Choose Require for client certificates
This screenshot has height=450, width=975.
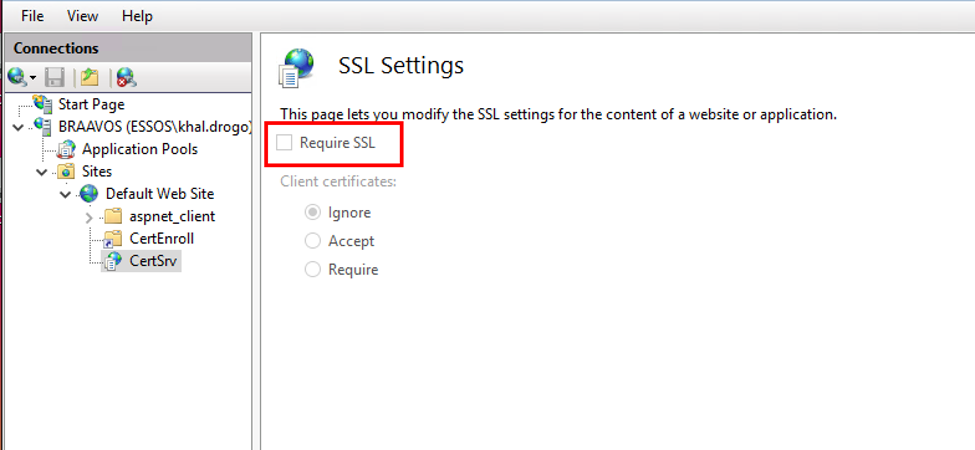coord(313,269)
